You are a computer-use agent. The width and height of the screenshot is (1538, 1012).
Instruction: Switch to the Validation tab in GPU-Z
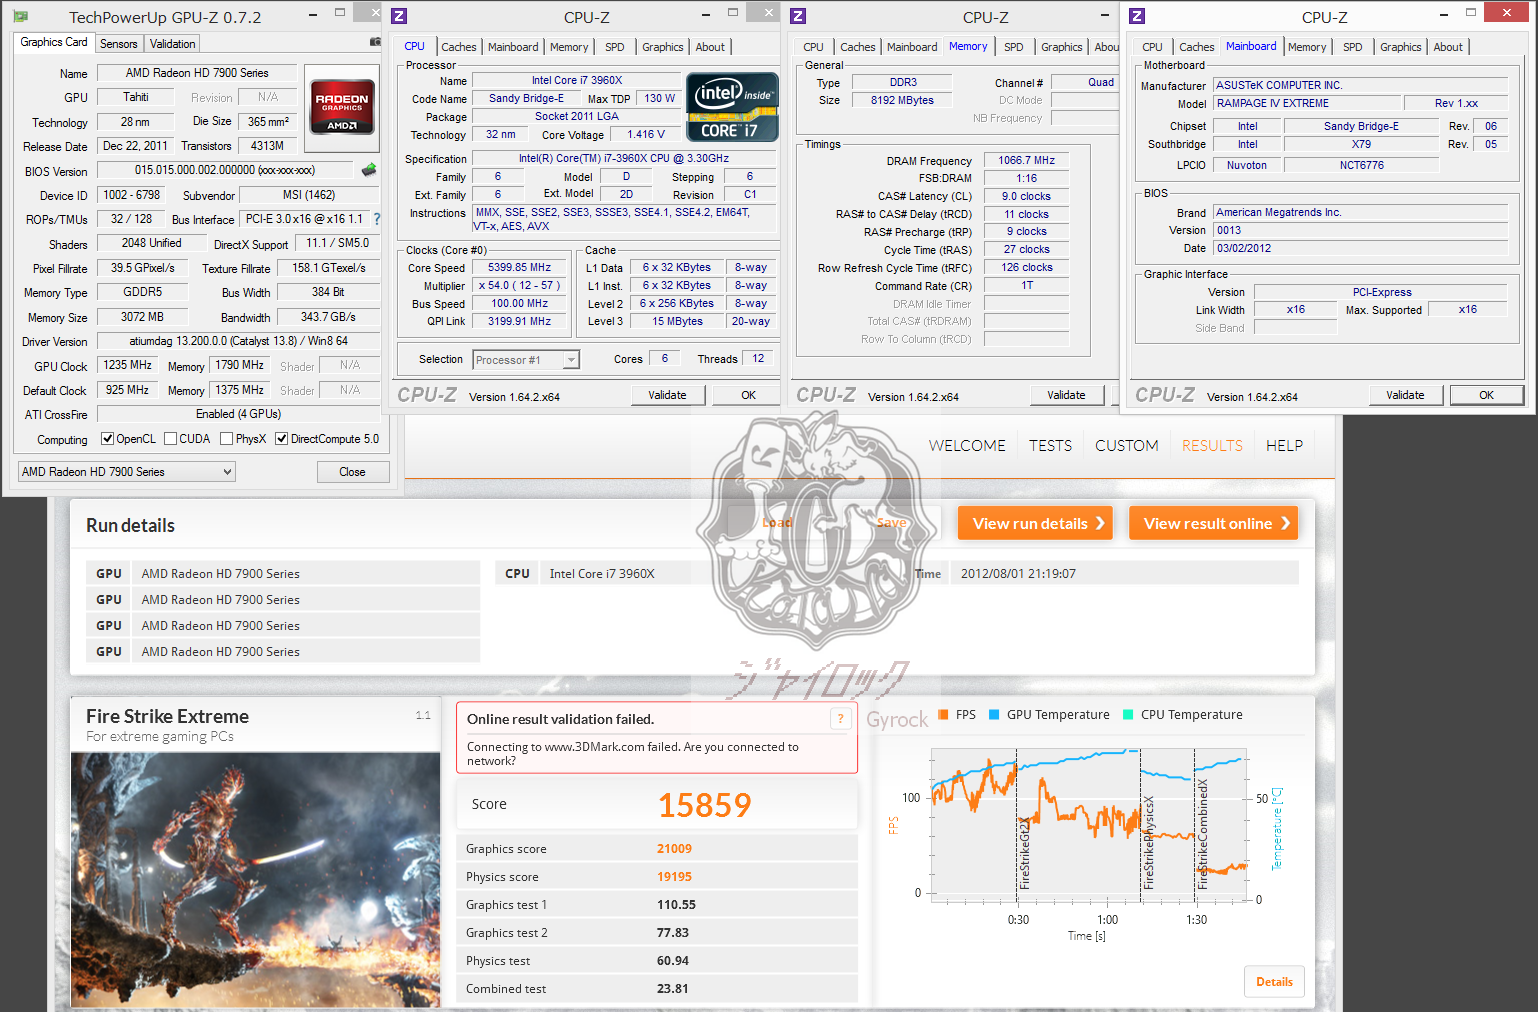pos(172,43)
